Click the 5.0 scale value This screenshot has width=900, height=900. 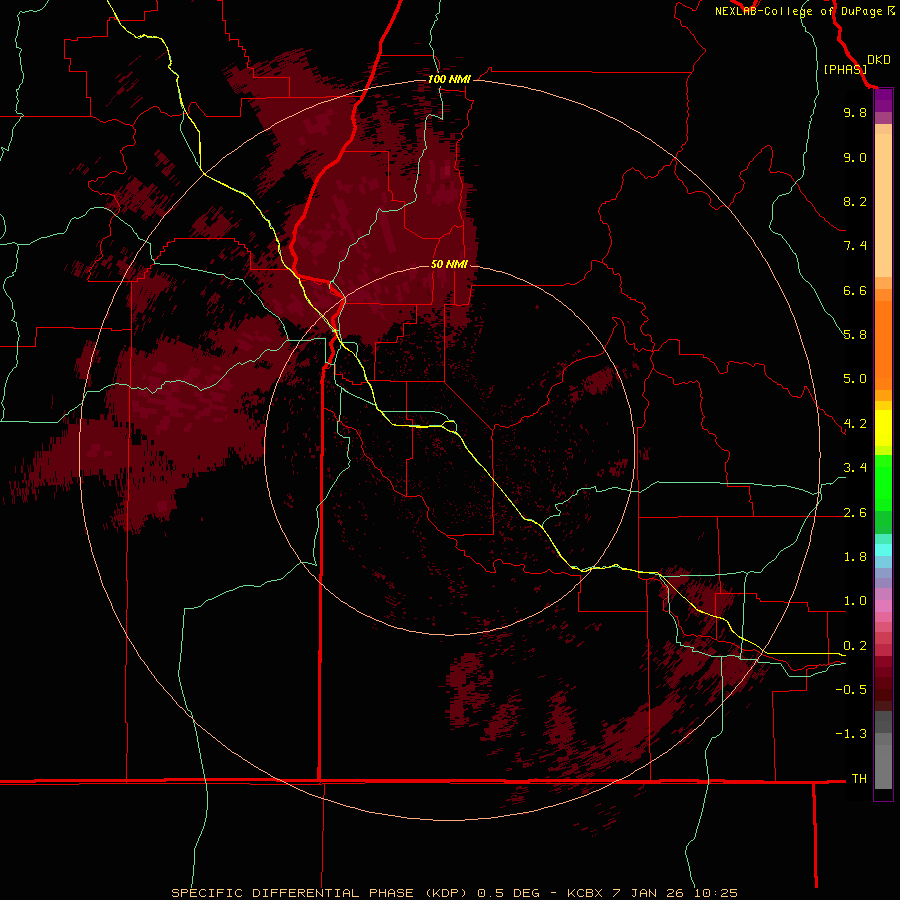coord(855,379)
